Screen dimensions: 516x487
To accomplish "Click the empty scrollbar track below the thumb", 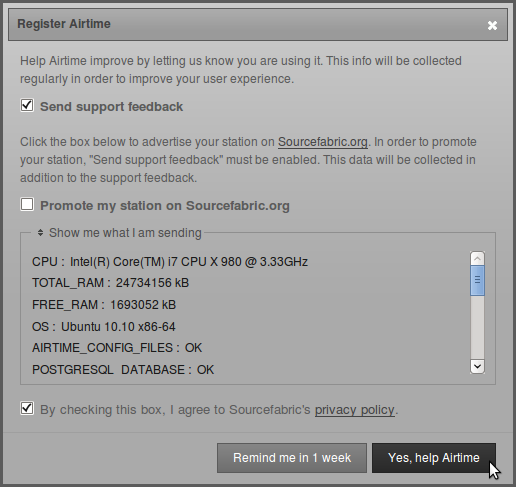I will [x=477, y=328].
